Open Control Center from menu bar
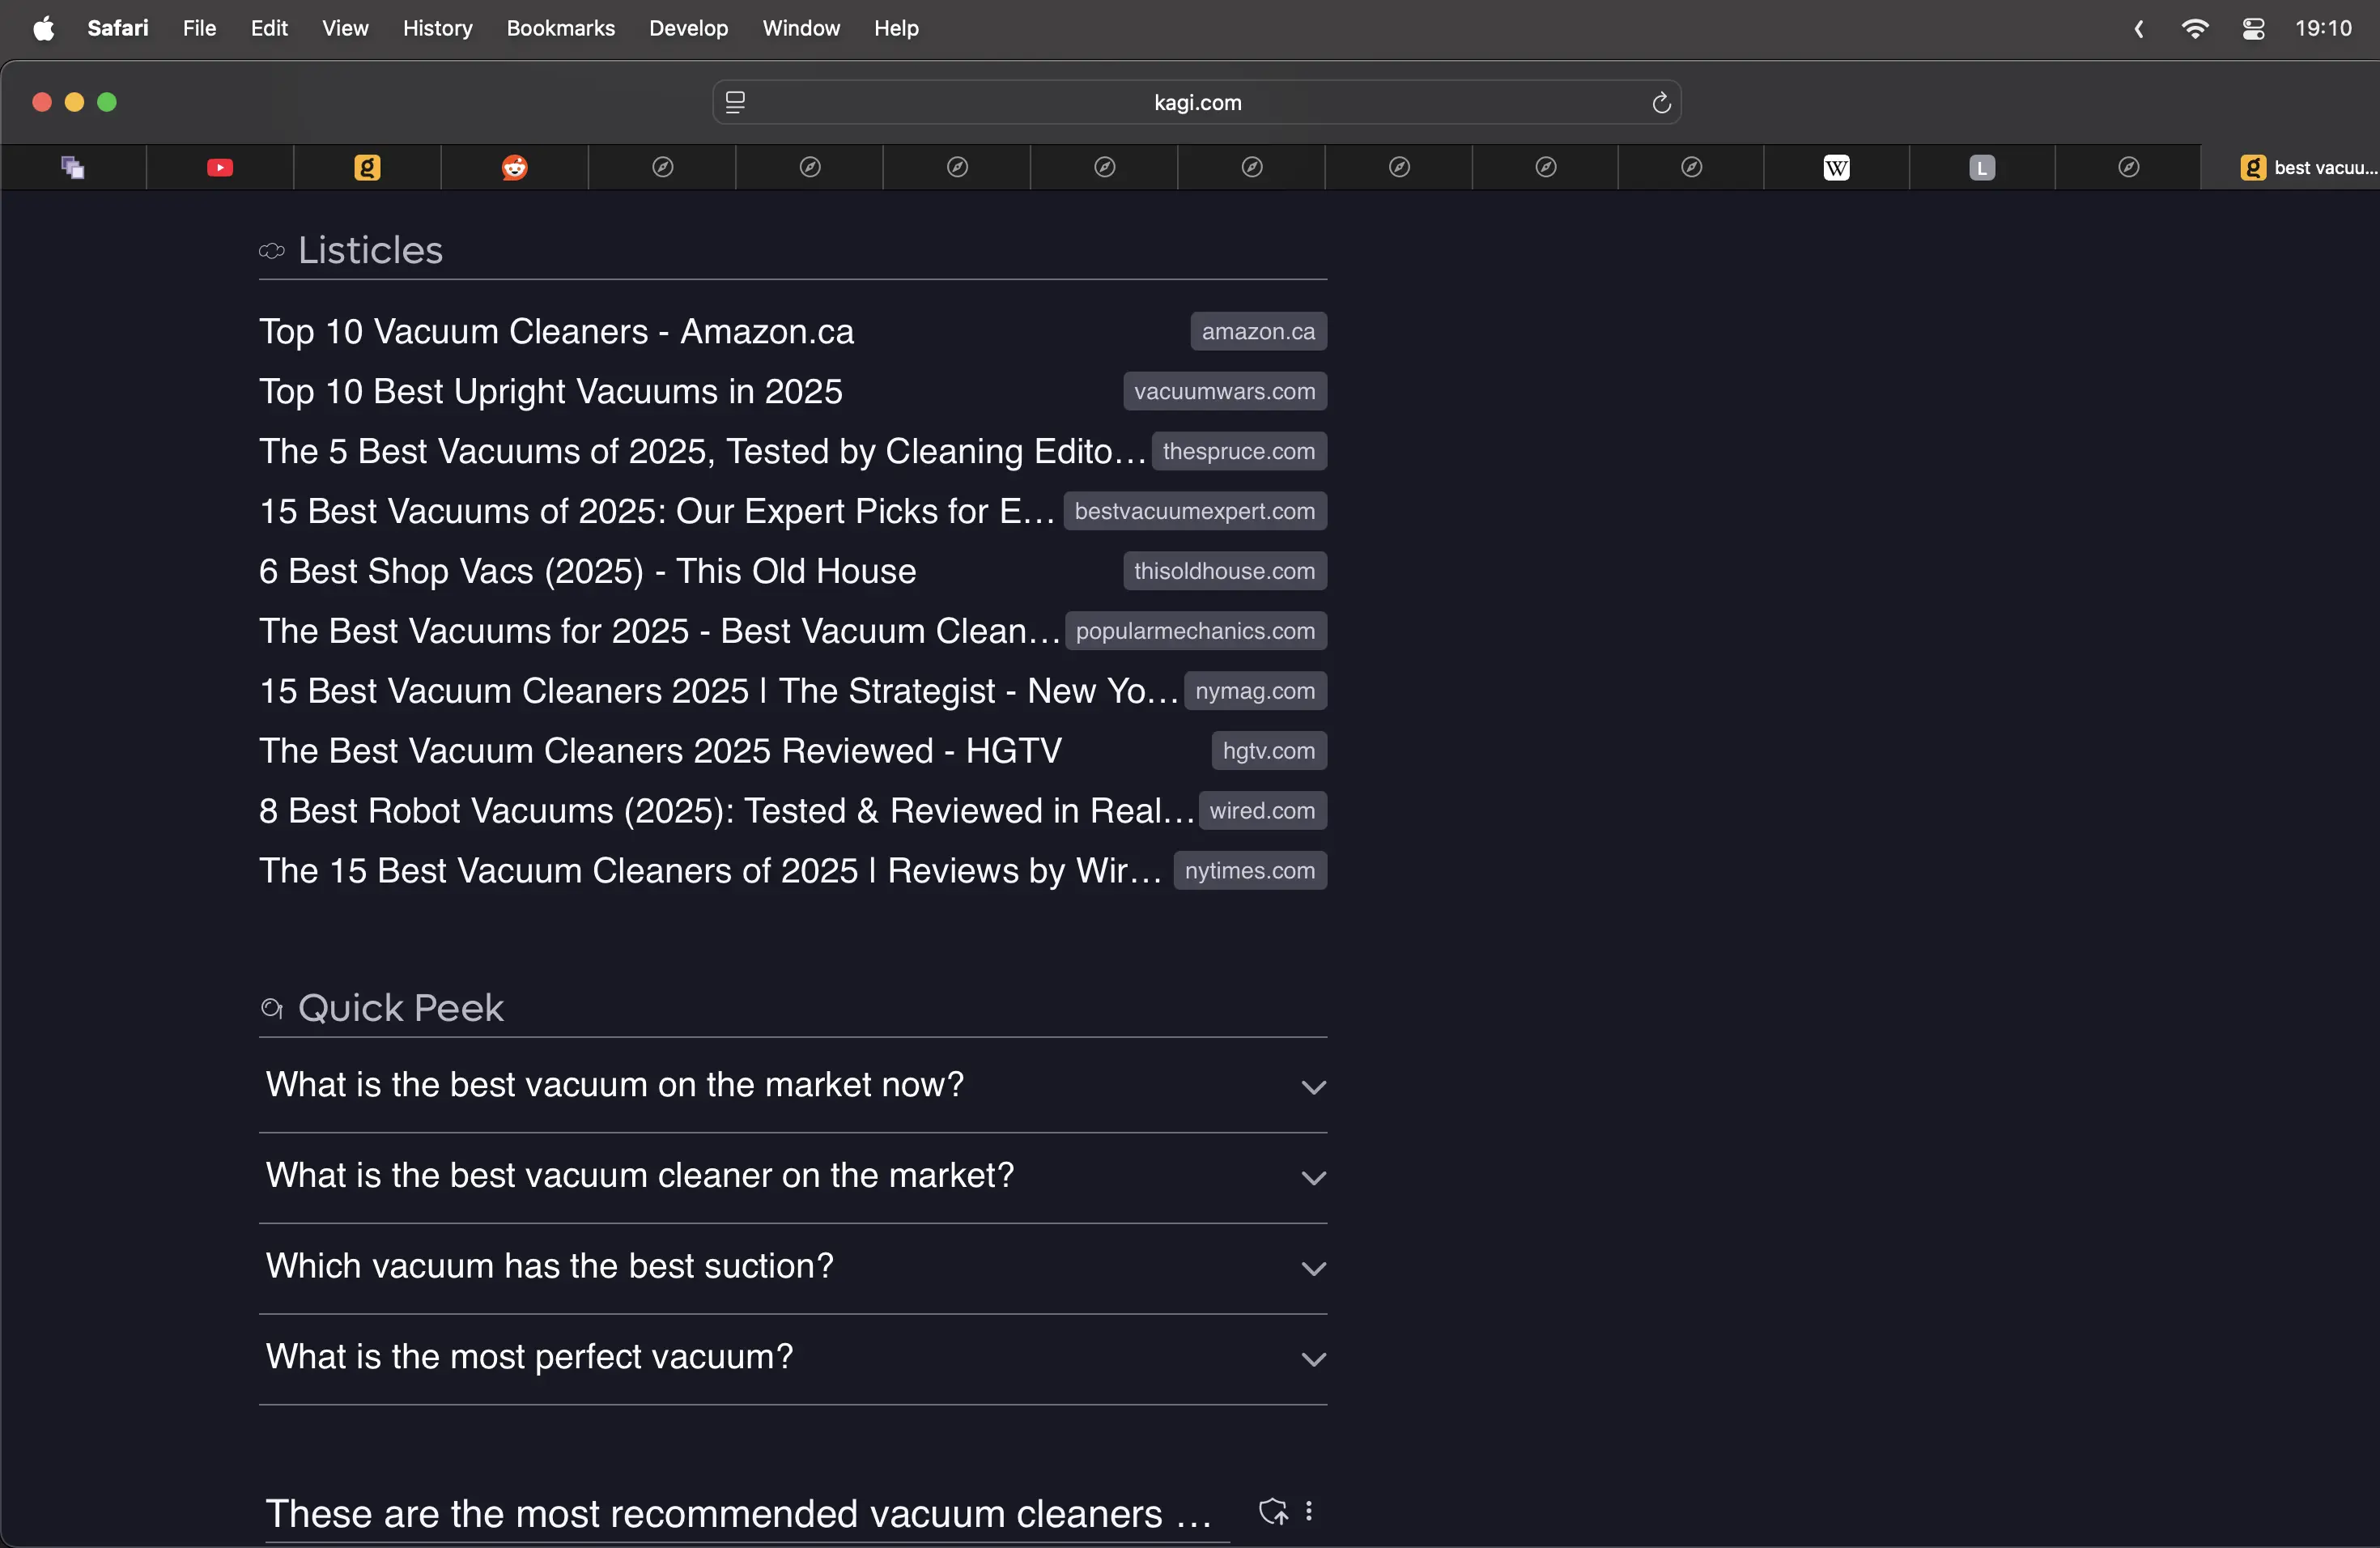Screen dimensions: 2380x1548 point(2253,28)
